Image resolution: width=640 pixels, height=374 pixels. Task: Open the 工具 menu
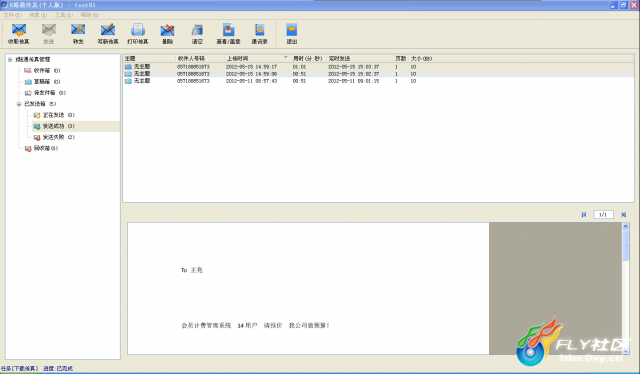(64, 15)
